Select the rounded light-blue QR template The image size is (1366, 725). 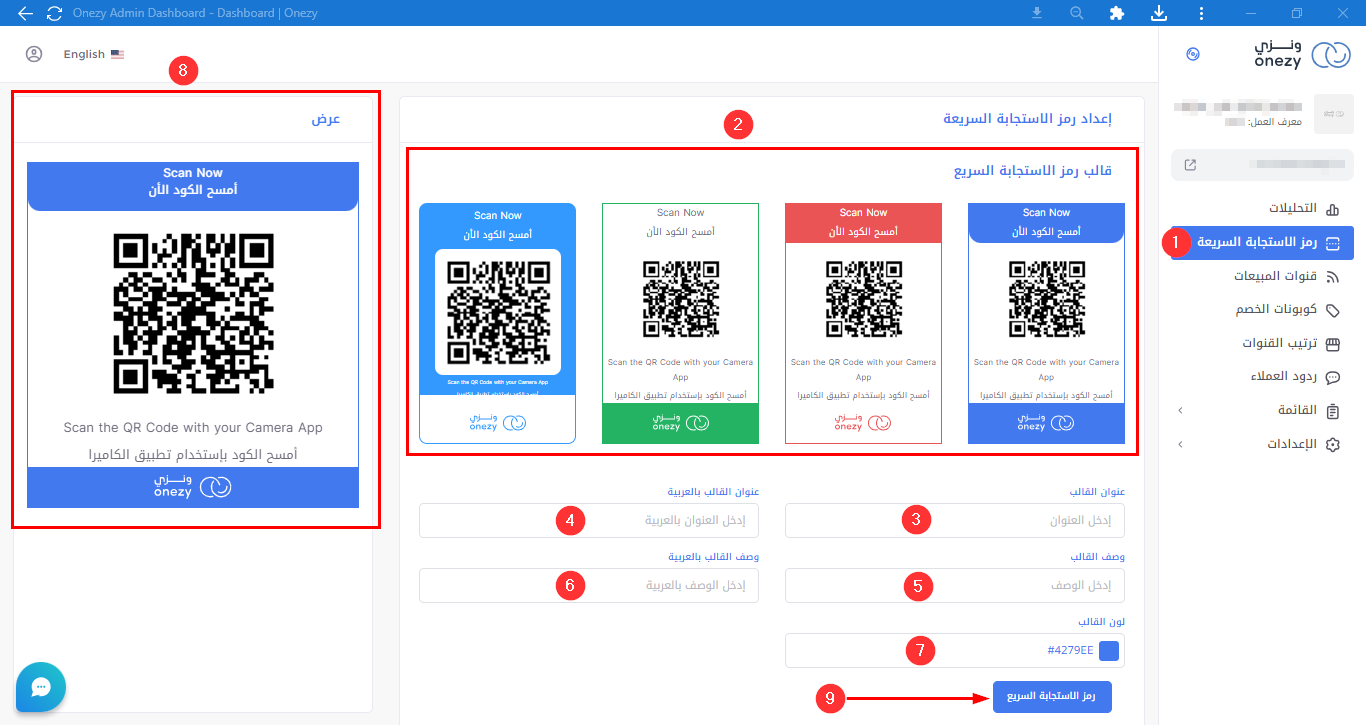pyautogui.click(x=497, y=323)
